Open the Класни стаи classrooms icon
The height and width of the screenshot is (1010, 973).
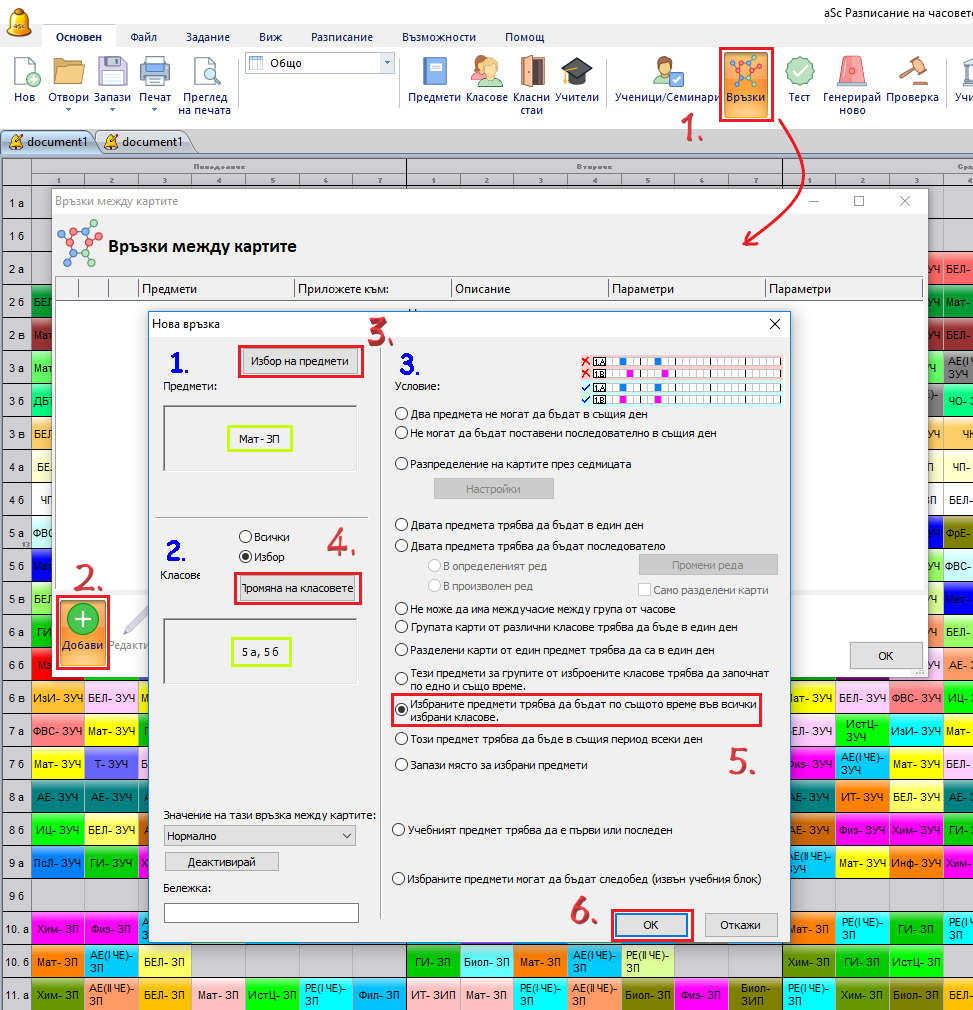pyautogui.click(x=532, y=72)
